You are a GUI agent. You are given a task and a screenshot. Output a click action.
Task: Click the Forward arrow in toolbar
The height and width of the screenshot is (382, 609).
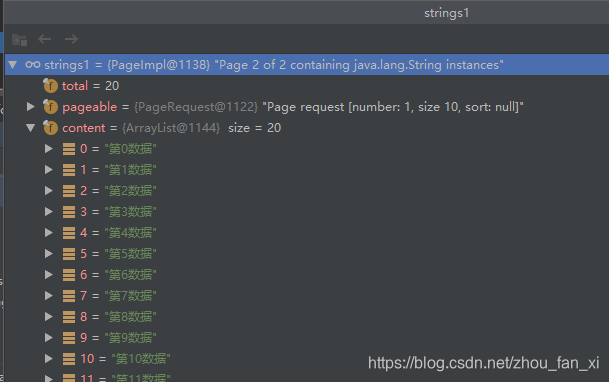[71, 39]
